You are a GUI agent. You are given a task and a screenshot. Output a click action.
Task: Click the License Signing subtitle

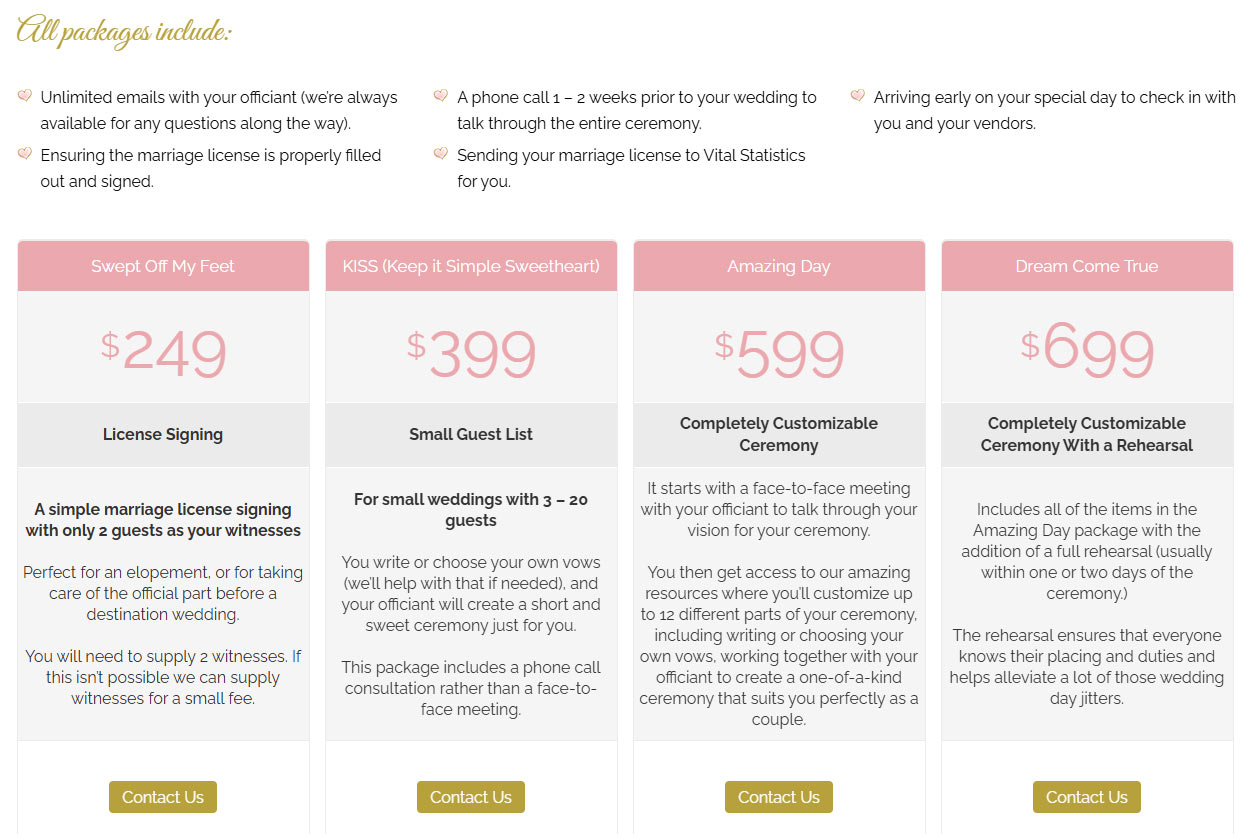click(163, 434)
